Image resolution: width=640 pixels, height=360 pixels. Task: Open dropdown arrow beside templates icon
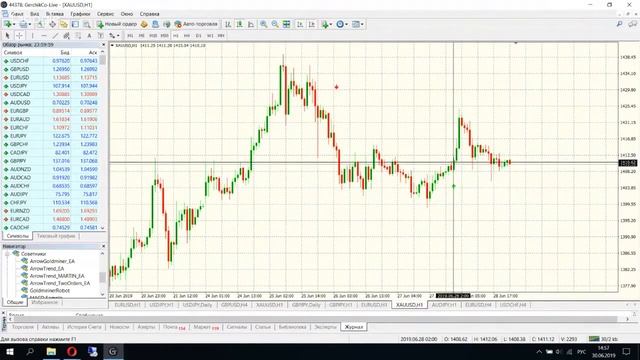point(362,24)
